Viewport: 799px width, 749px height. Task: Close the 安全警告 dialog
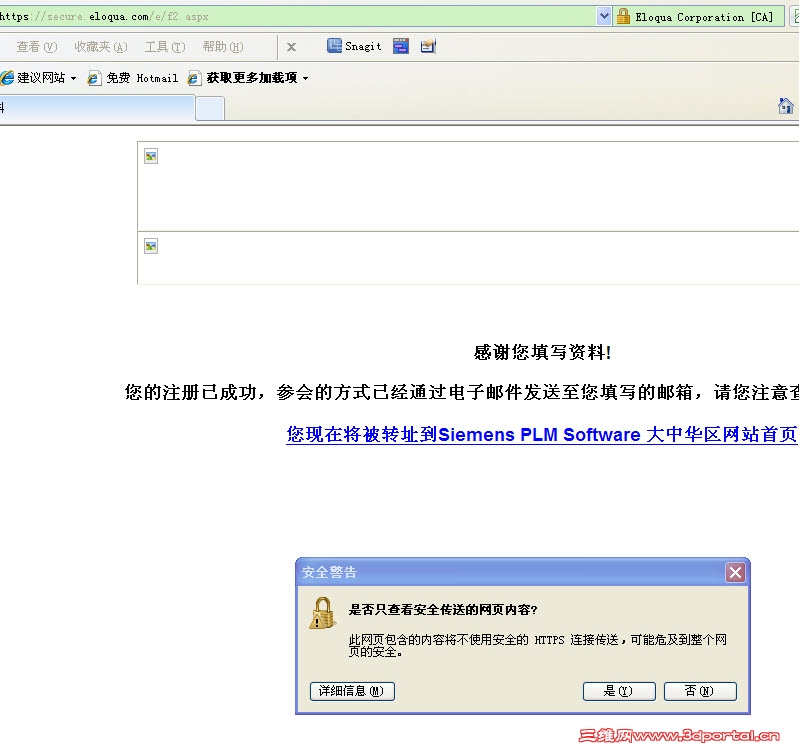pos(735,572)
